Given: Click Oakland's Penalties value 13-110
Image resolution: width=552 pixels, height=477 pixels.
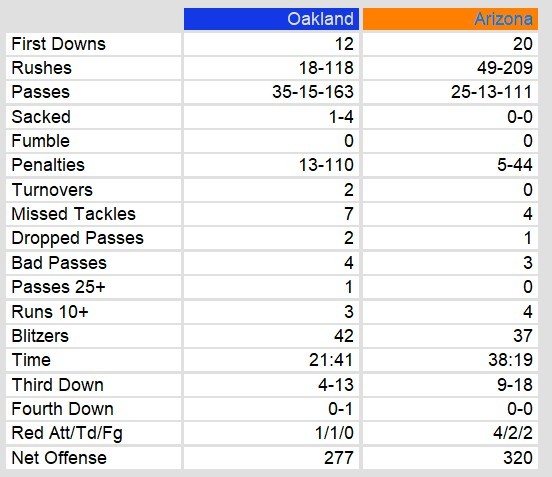Looking at the screenshot, I should click(326, 165).
